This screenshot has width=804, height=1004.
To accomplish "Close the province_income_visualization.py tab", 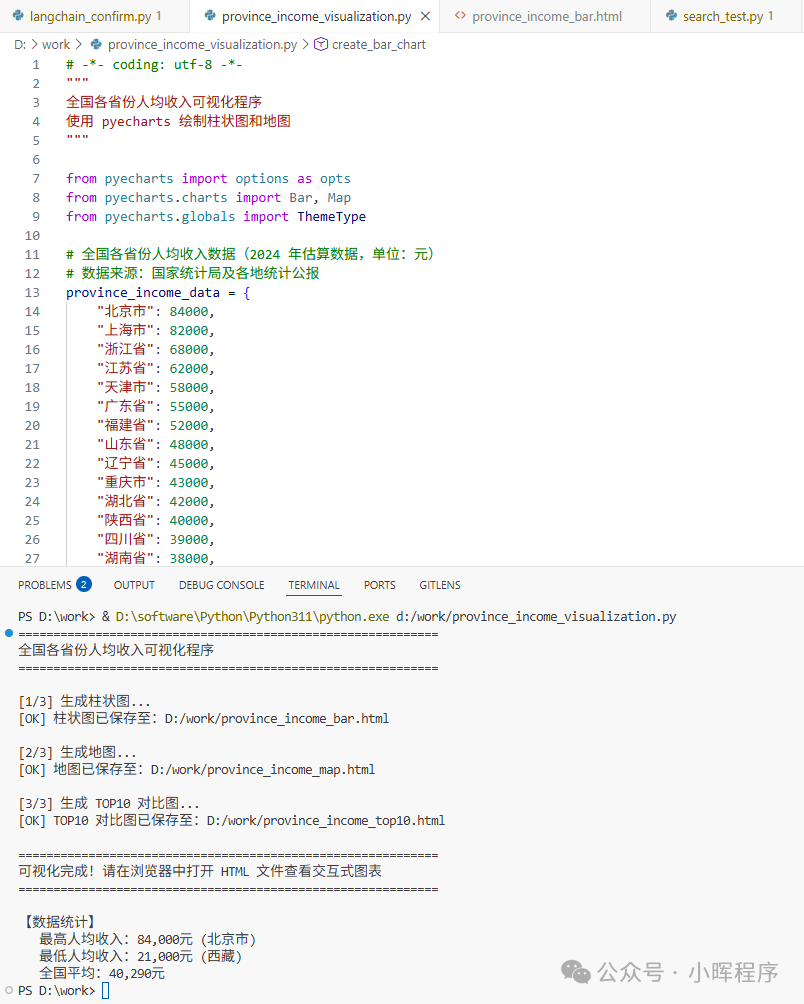I will pyautogui.click(x=425, y=17).
